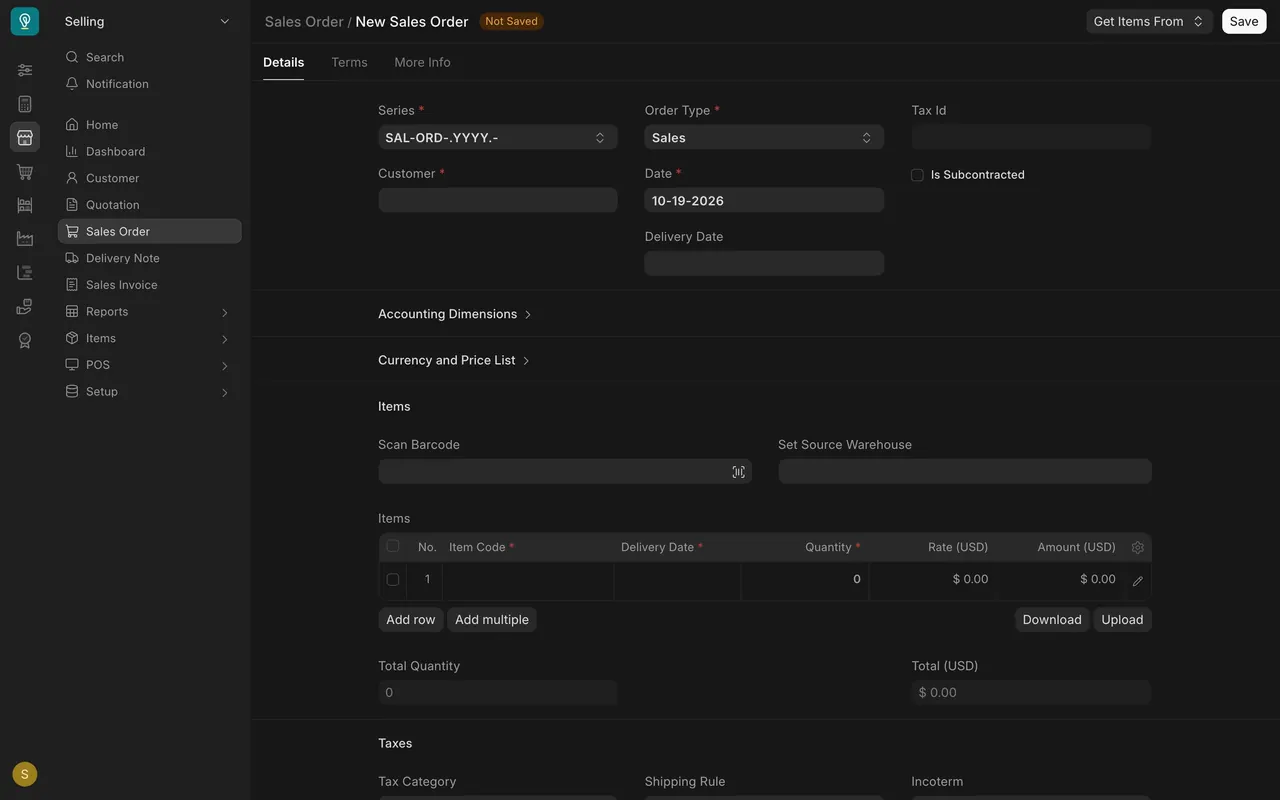Open the gantt chart Projects module icon
Image resolution: width=1280 pixels, height=800 pixels.
coord(25,272)
